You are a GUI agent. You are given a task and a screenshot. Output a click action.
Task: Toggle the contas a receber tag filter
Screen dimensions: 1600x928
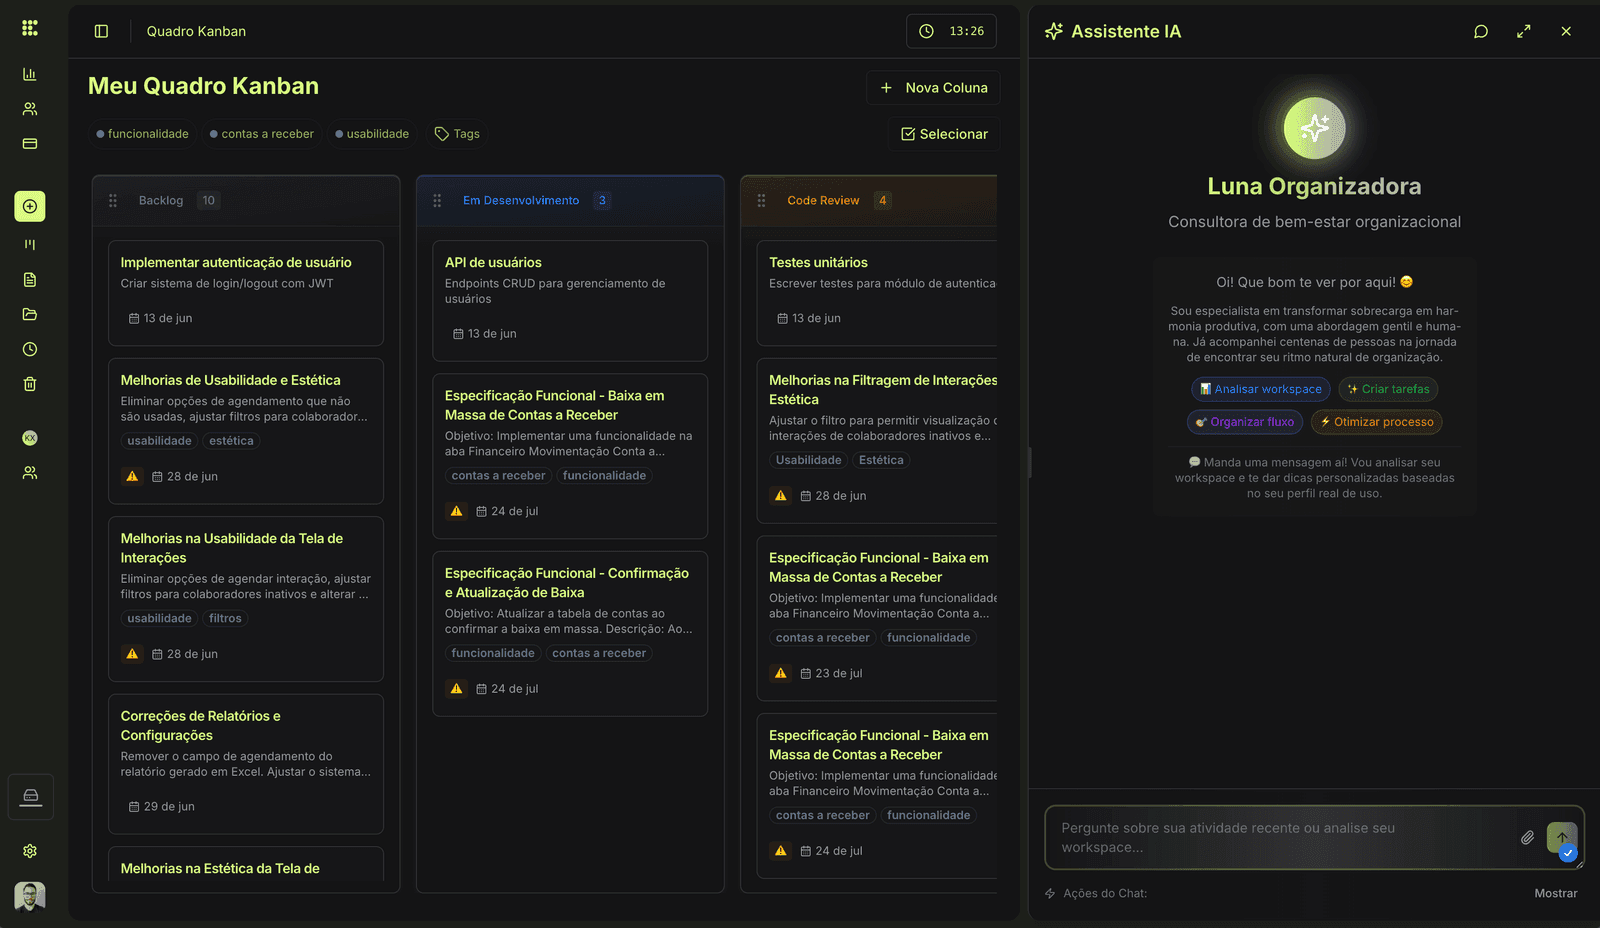[x=262, y=133]
